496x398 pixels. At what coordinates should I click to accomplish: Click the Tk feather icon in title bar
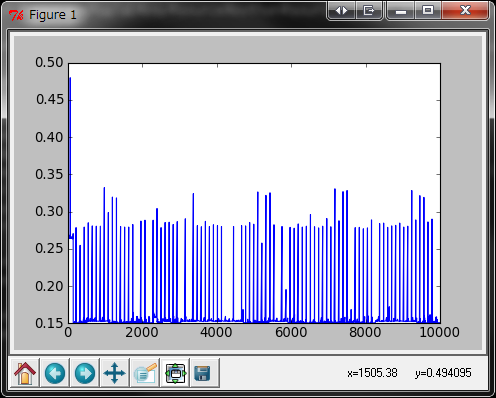pos(16,15)
